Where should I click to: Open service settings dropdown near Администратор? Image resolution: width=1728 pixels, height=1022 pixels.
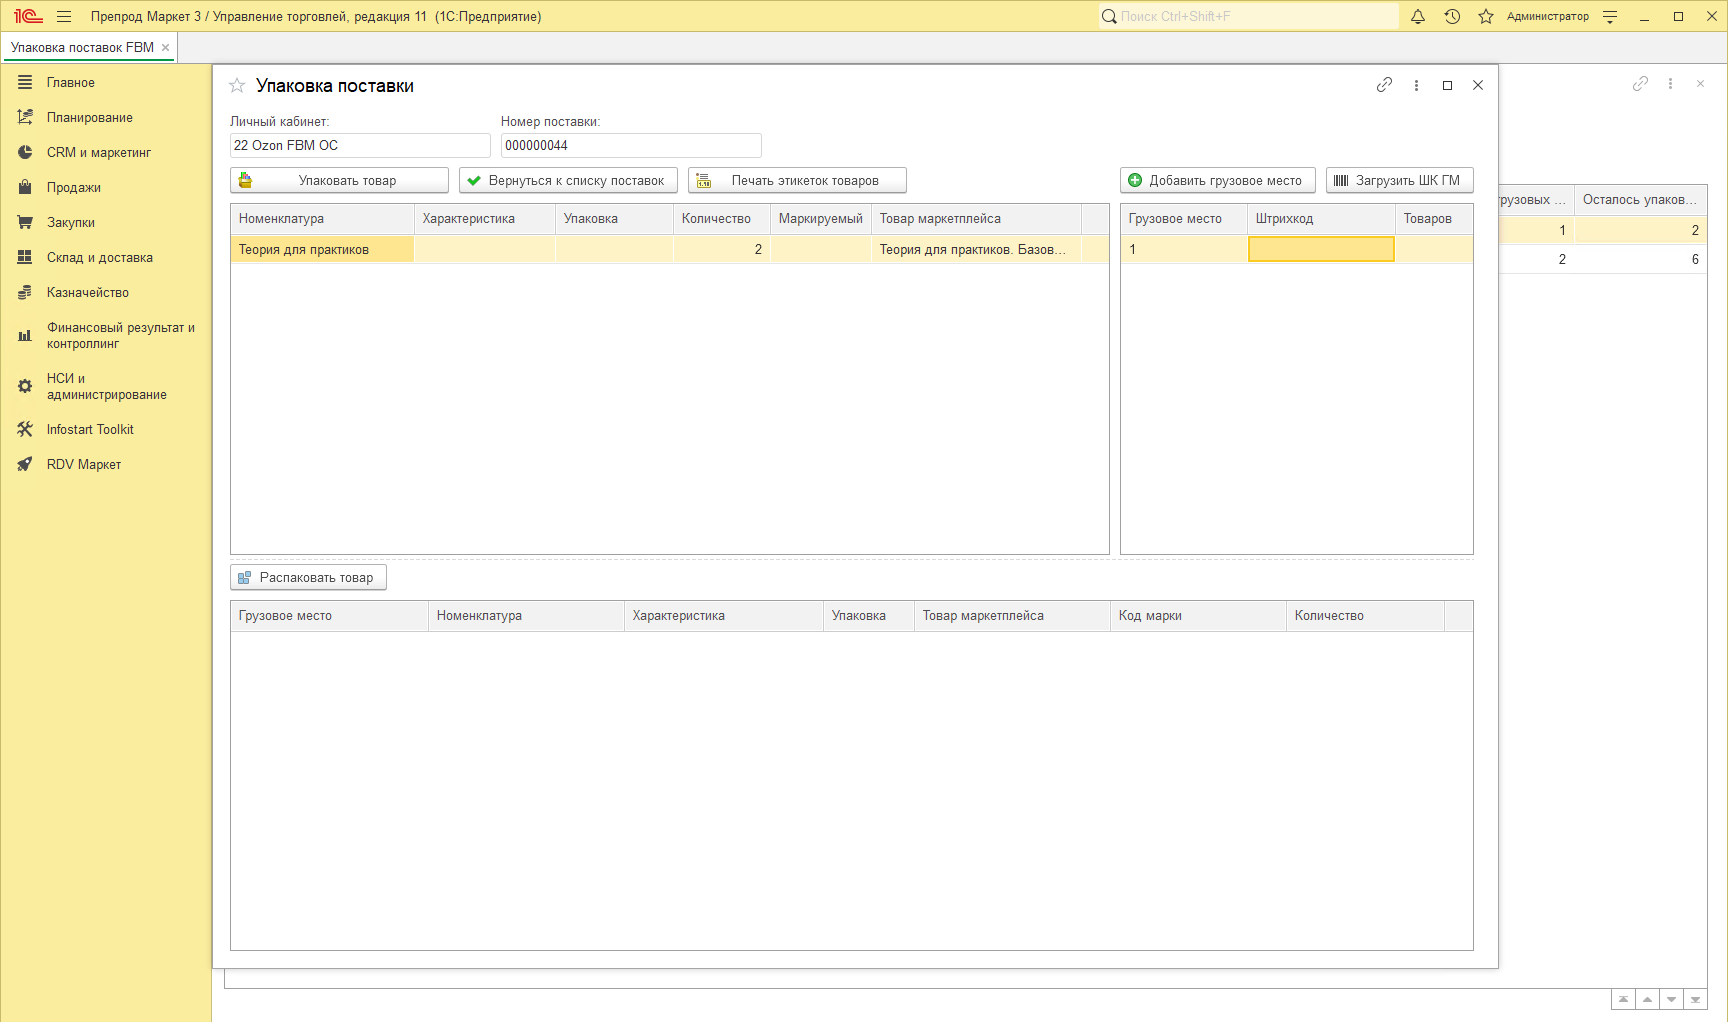pyautogui.click(x=1610, y=16)
